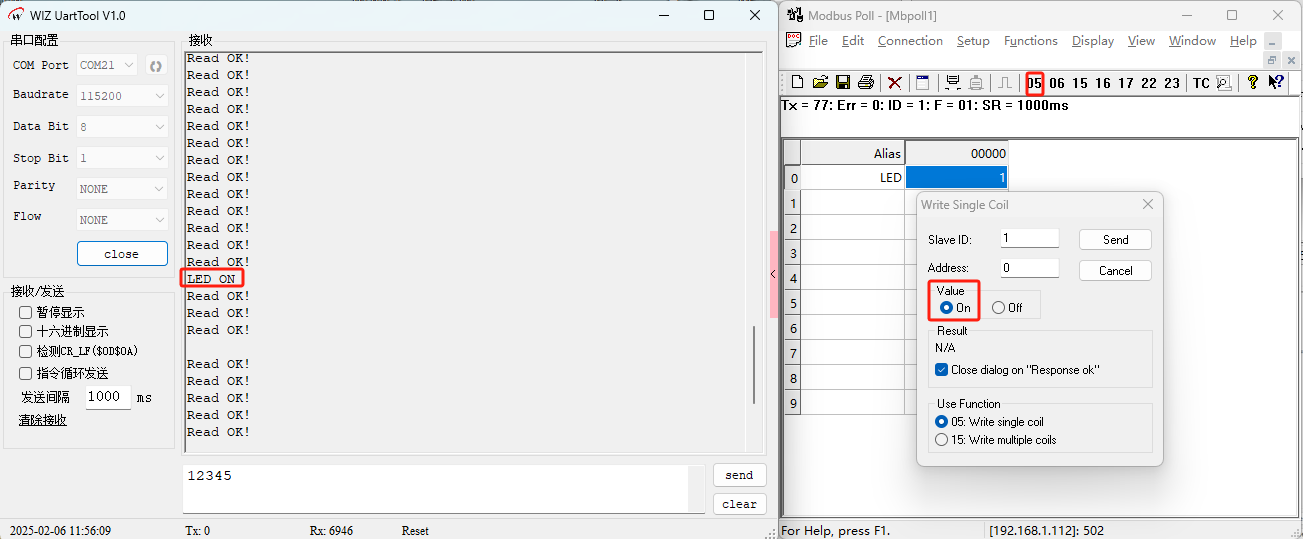Click the Save floppy disk icon

pos(843,83)
